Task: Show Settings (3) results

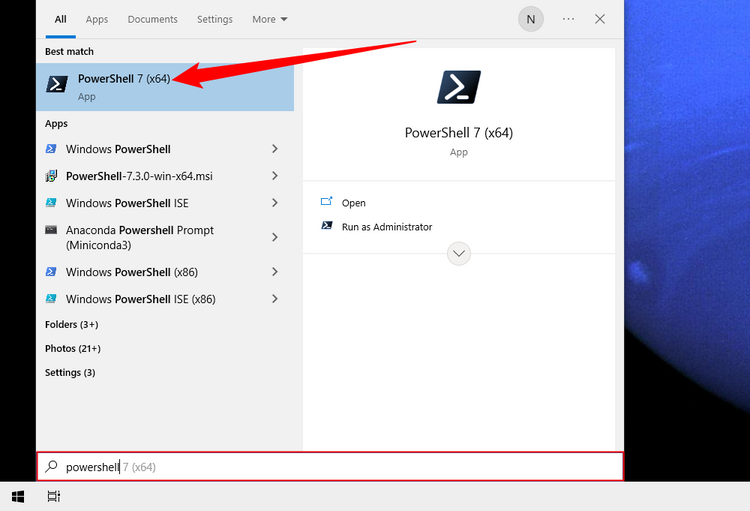Action: 70,372
